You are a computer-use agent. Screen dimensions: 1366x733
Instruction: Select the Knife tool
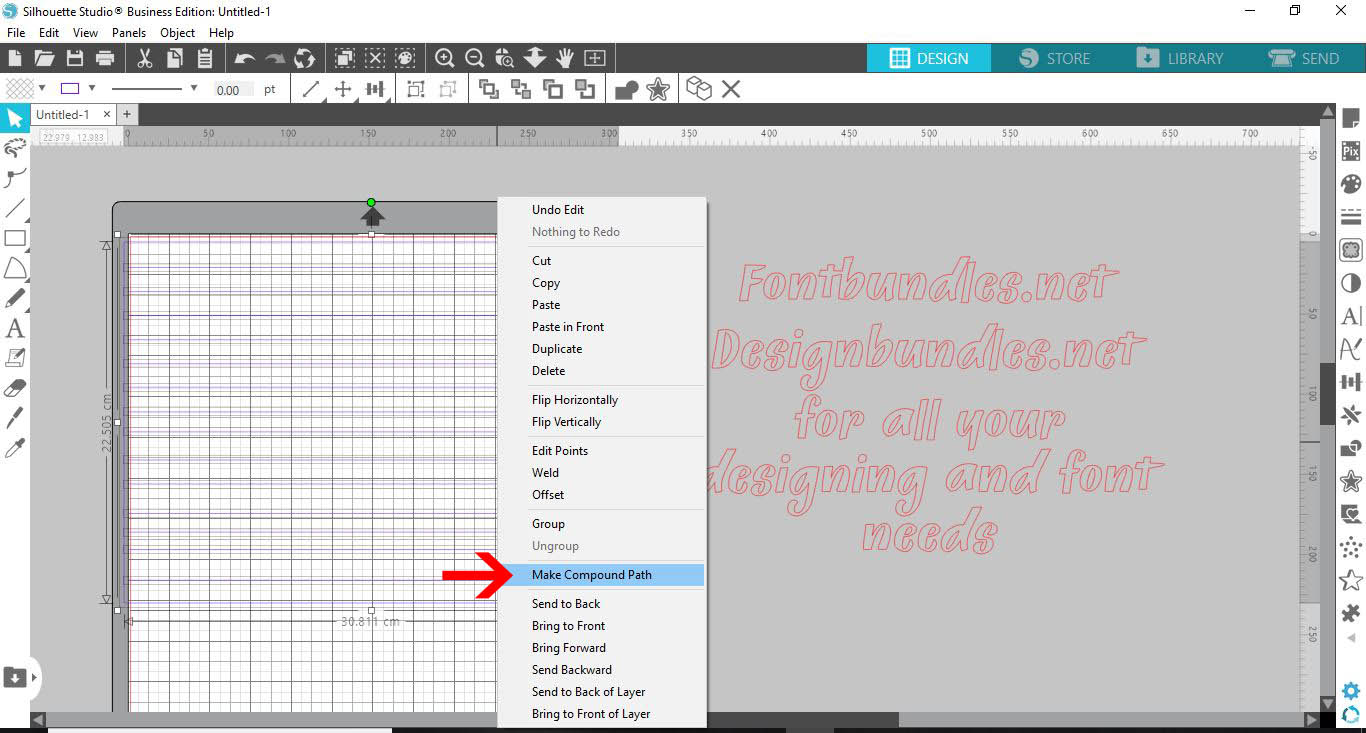(15, 417)
